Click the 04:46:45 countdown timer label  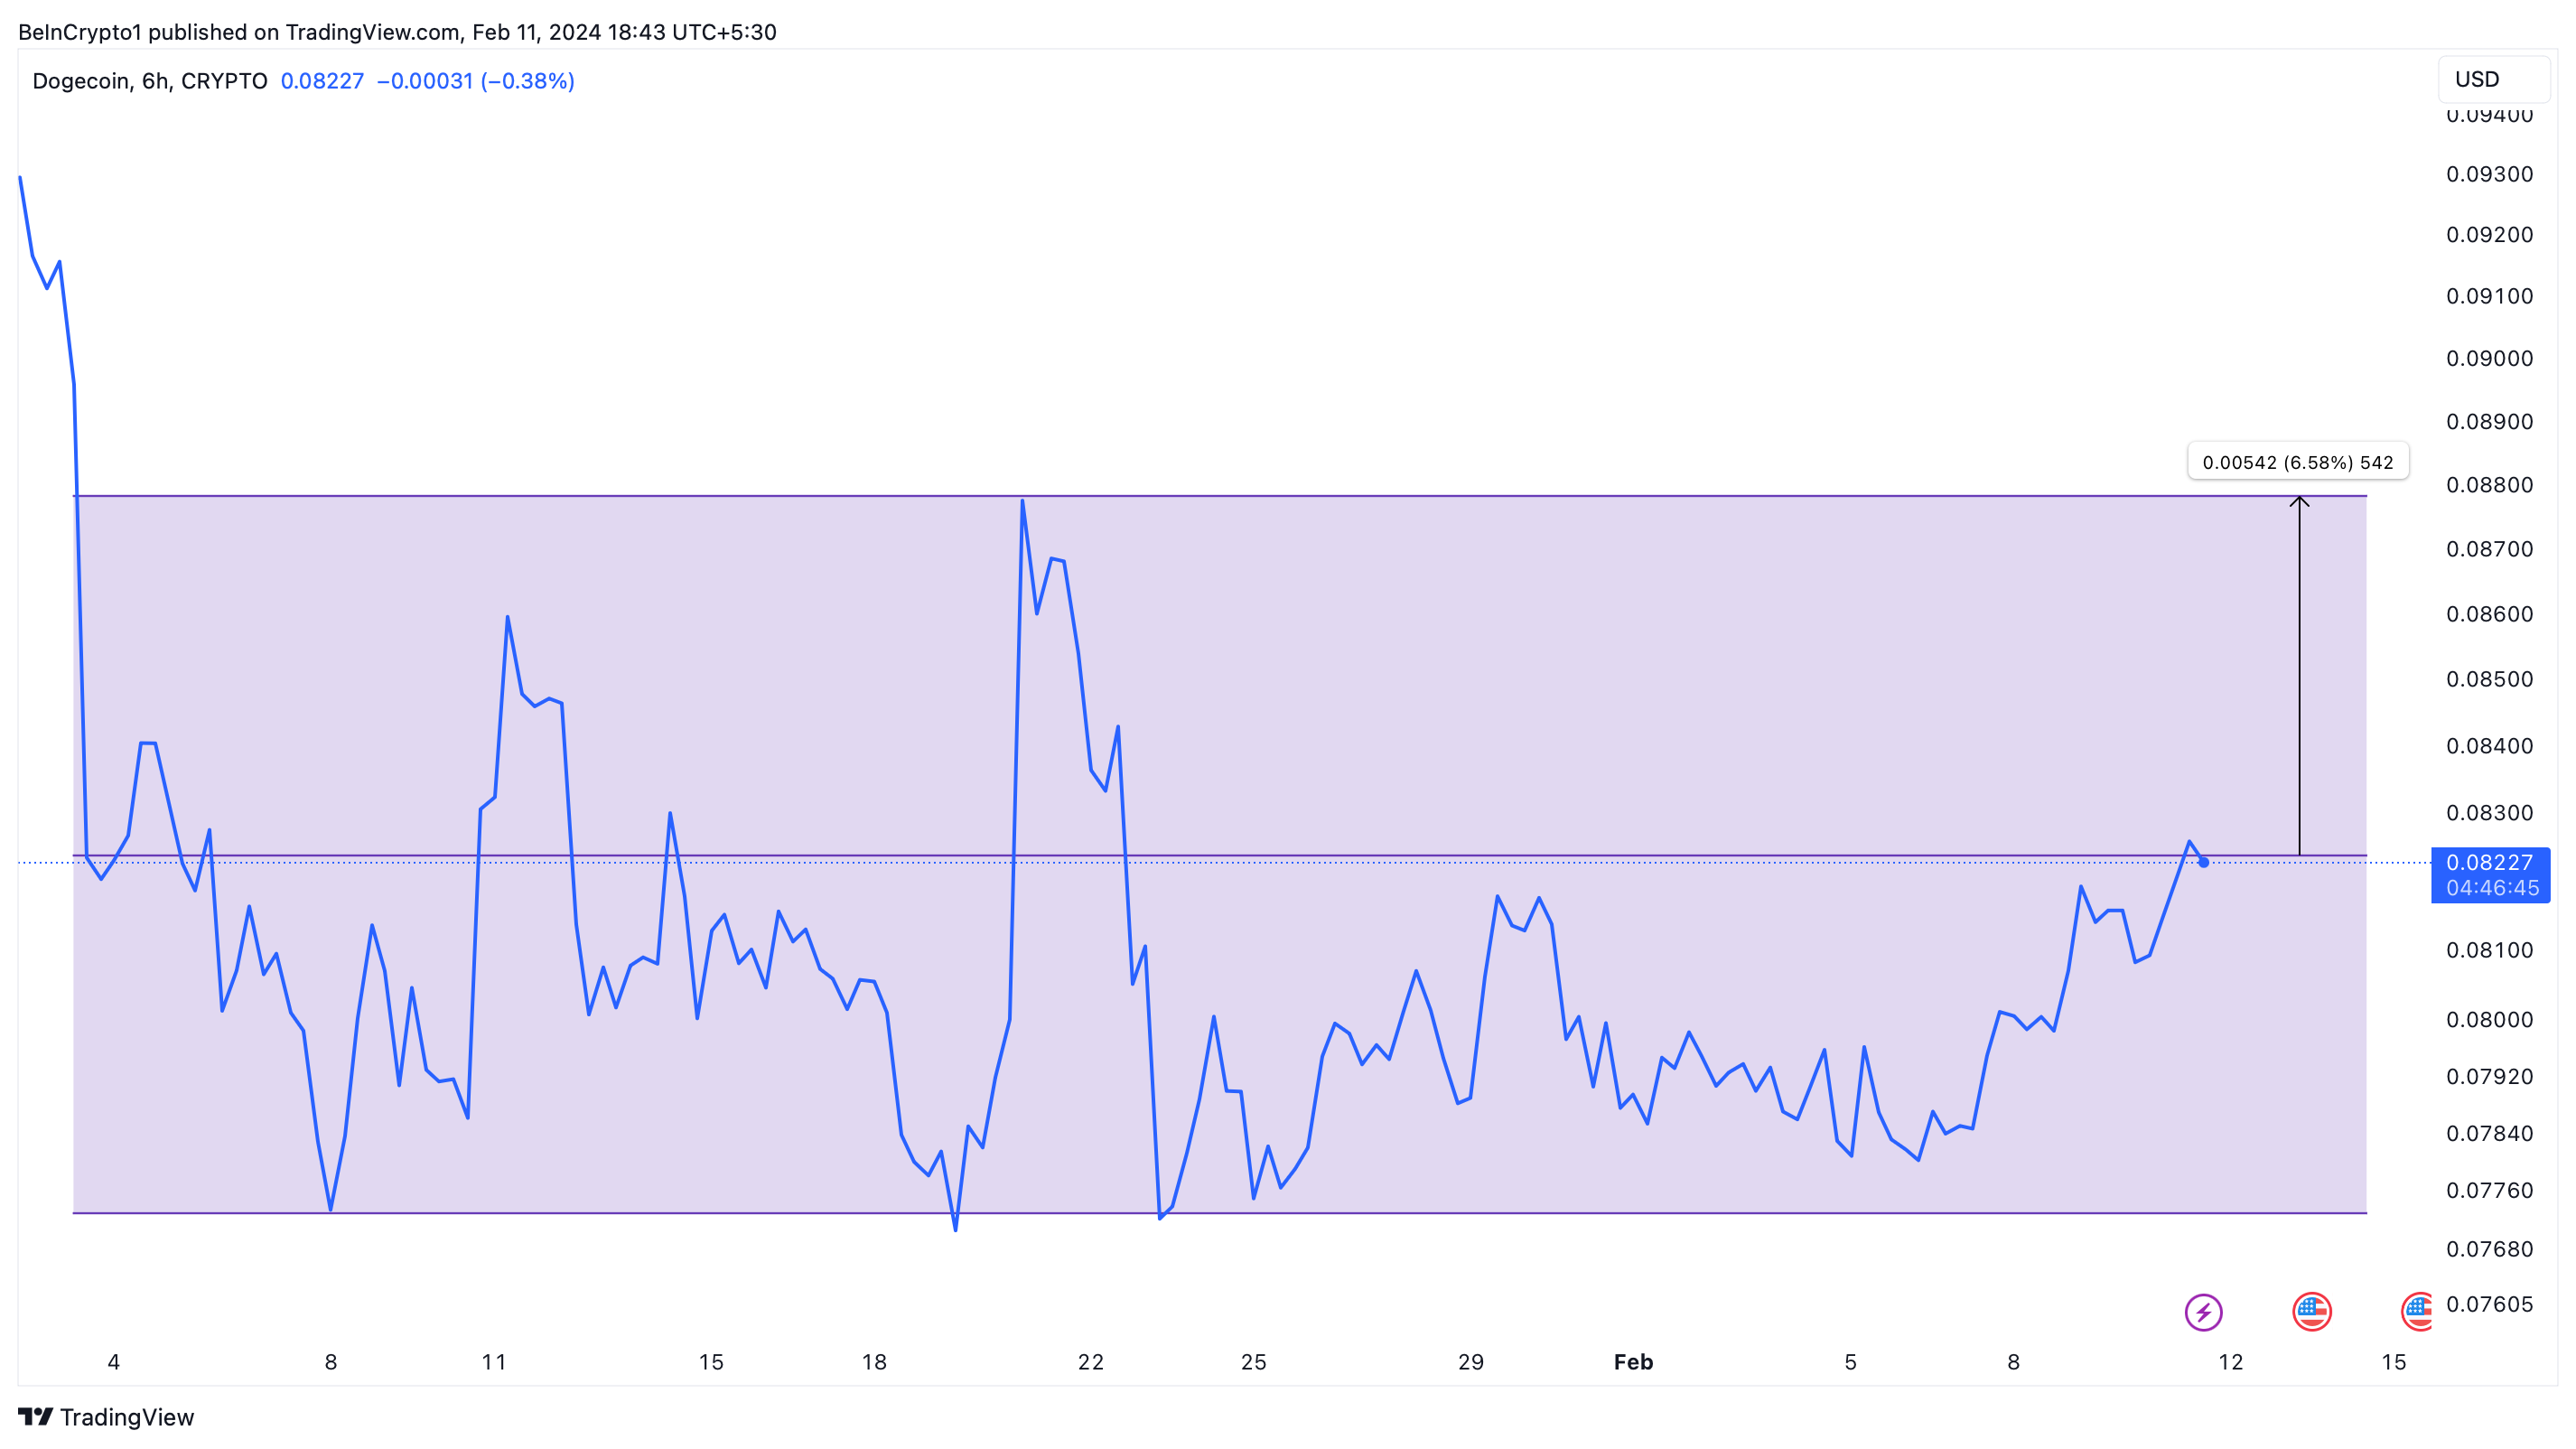(x=2491, y=888)
